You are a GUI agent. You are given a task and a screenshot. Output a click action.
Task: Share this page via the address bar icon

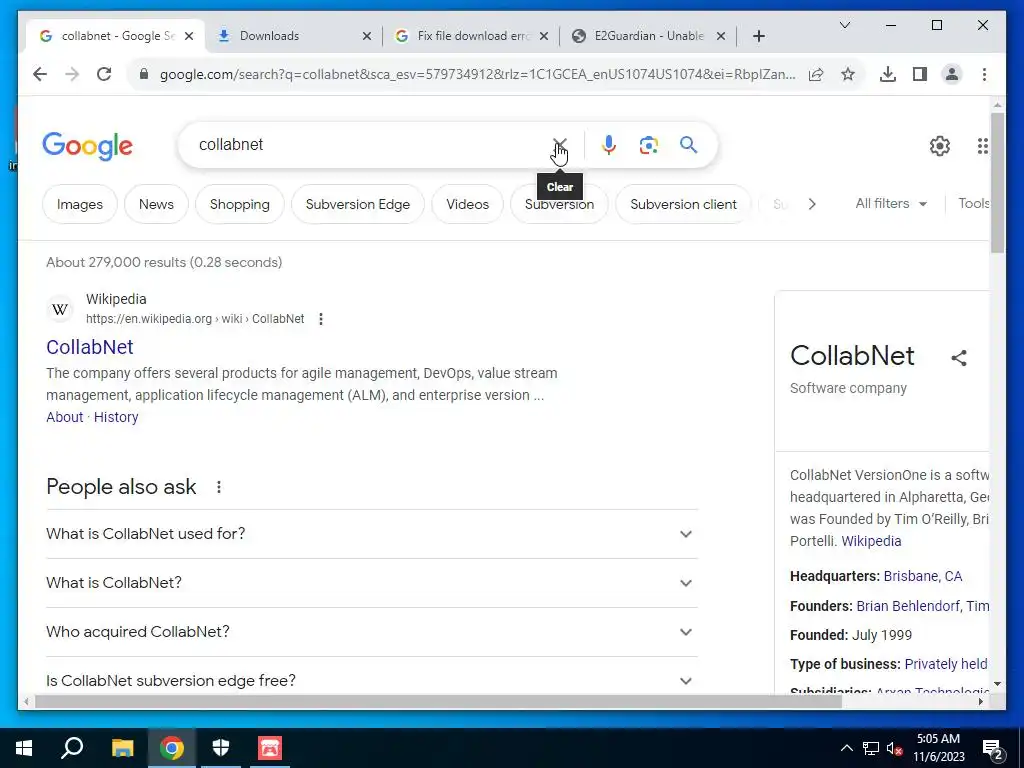coord(816,74)
